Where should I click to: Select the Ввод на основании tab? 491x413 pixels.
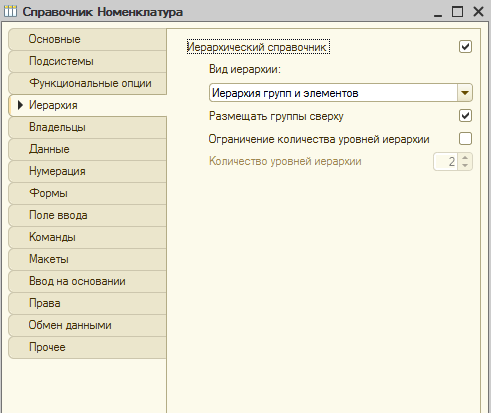point(87,281)
